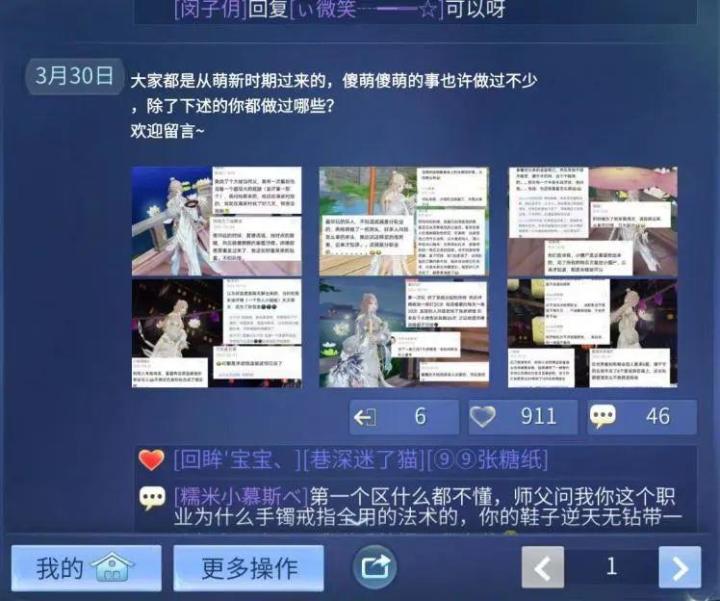Screen dimensions: 720x601
Task: Open the top-right post image thumbnail
Action: tap(592, 221)
